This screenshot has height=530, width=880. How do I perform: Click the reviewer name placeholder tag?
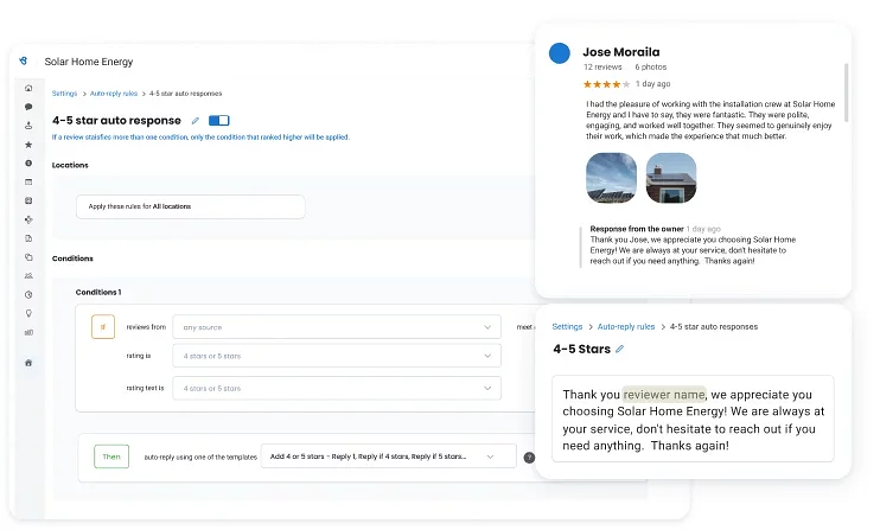[x=664, y=395]
